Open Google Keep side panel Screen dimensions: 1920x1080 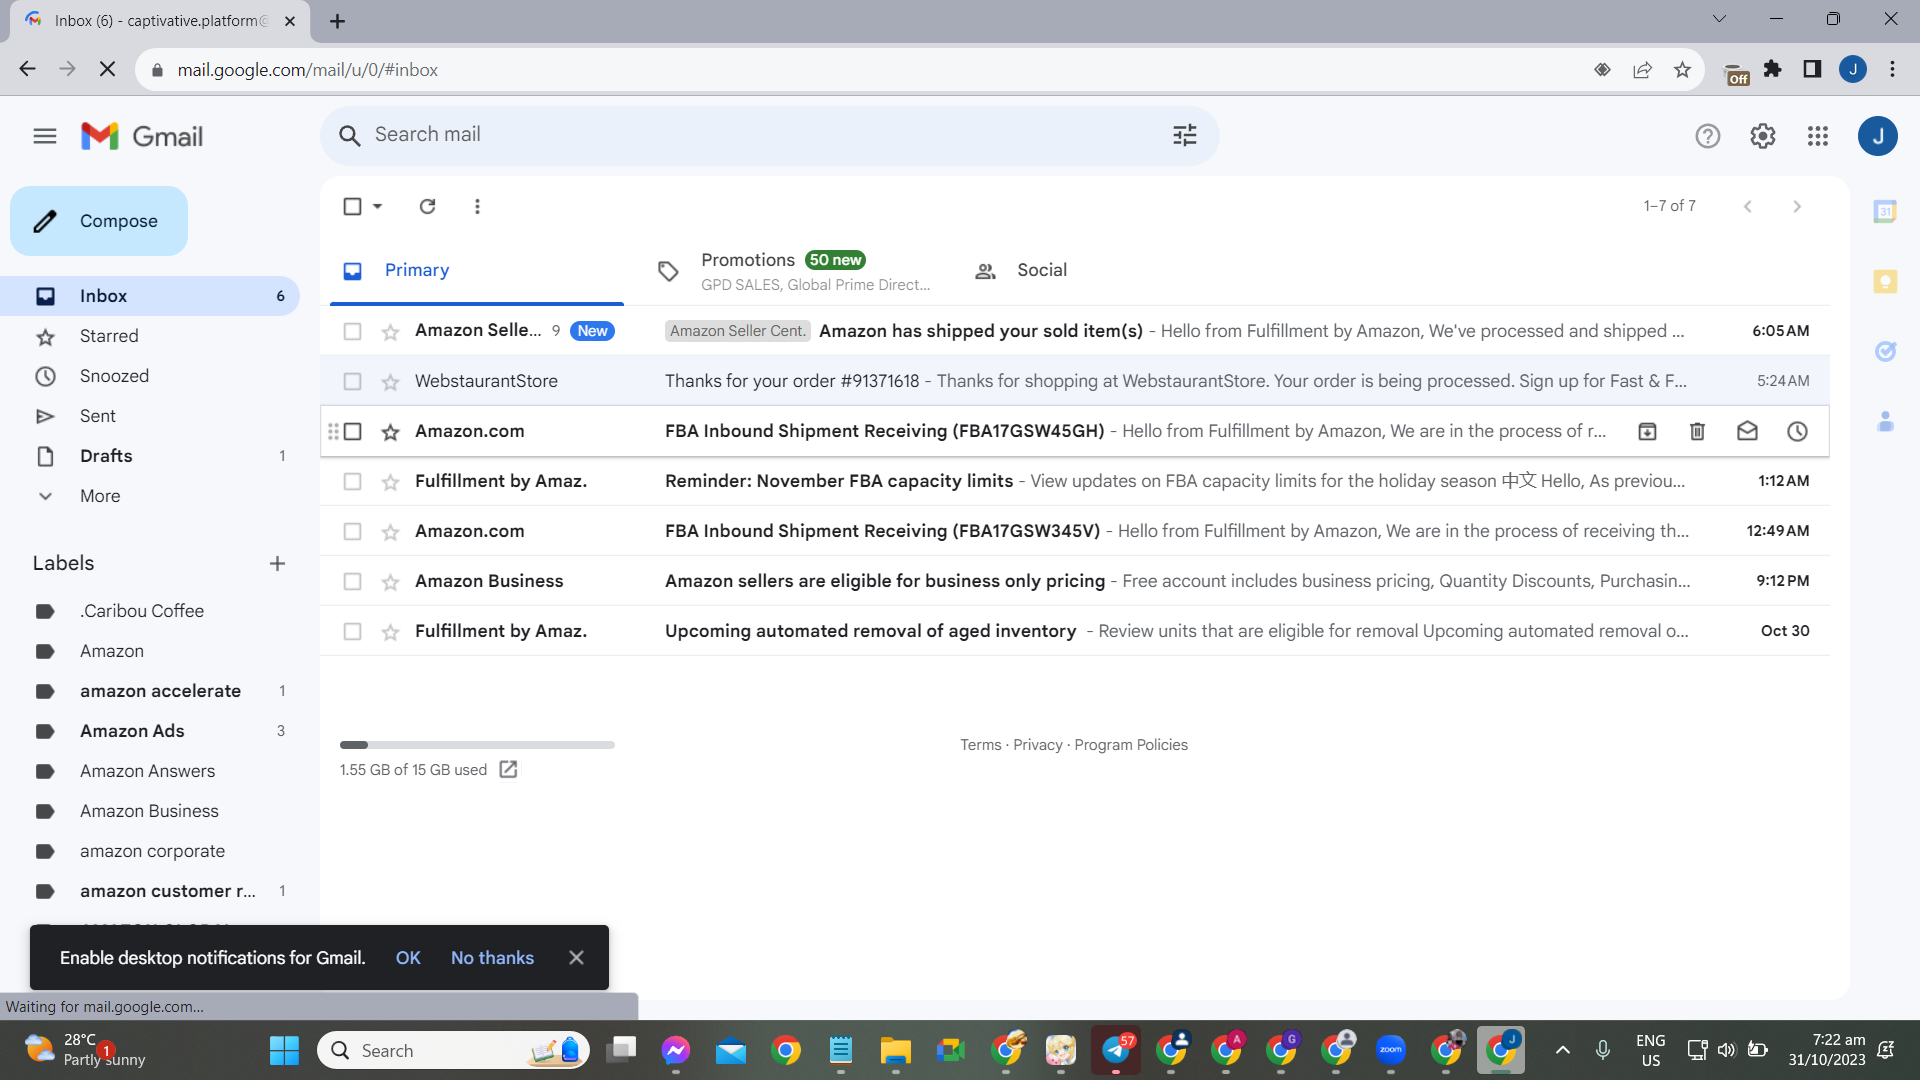pyautogui.click(x=1885, y=281)
